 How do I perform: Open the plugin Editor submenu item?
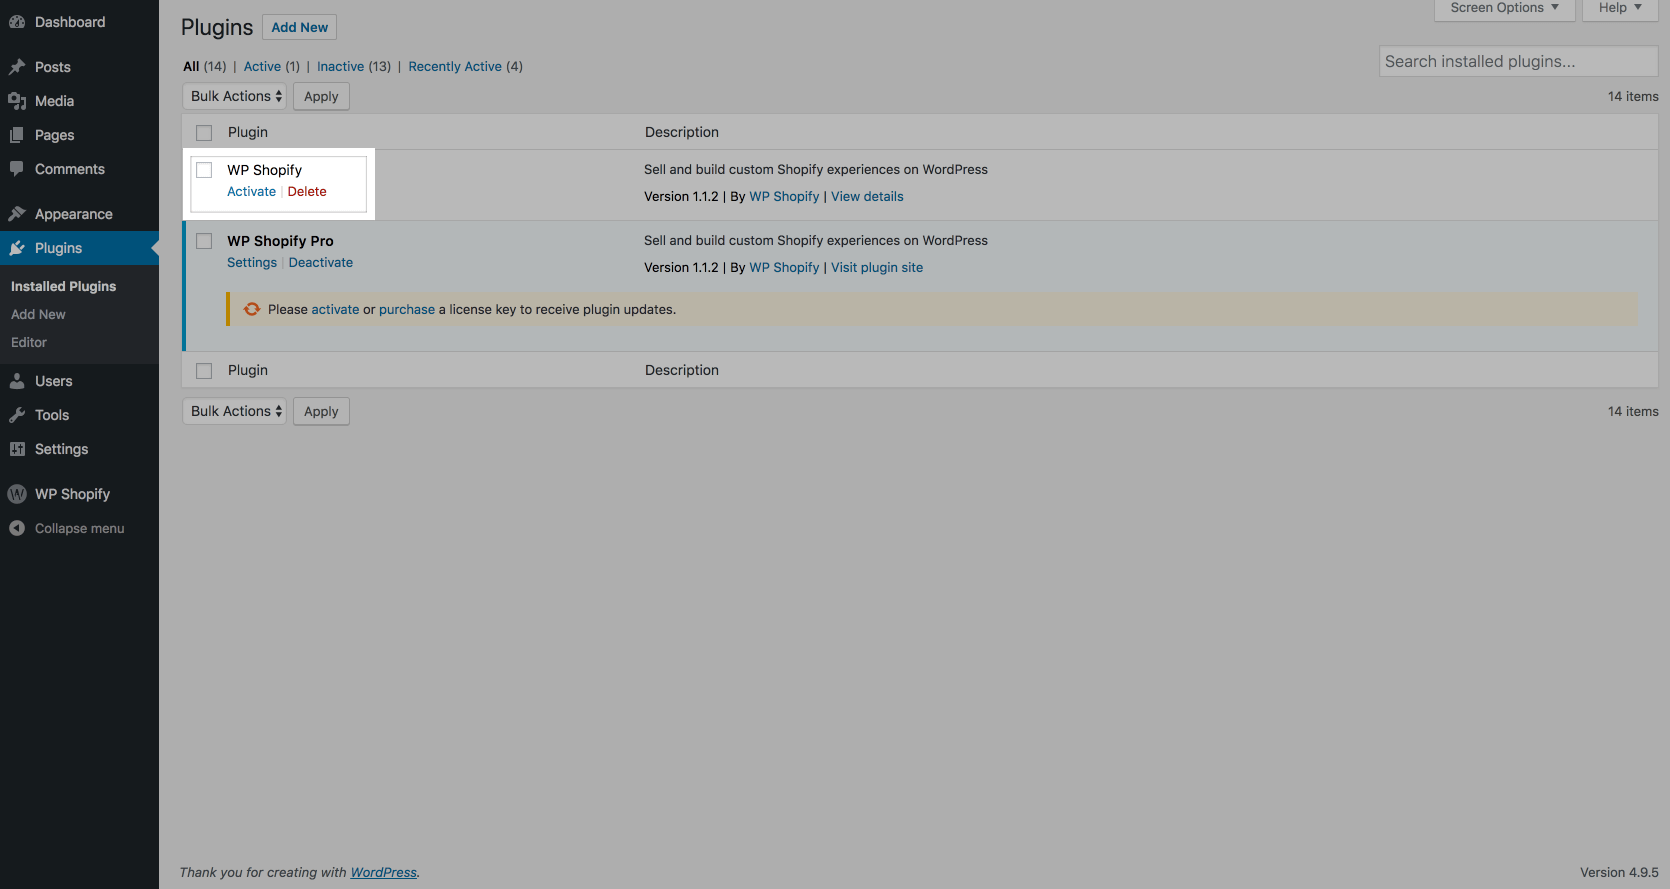[x=29, y=342]
